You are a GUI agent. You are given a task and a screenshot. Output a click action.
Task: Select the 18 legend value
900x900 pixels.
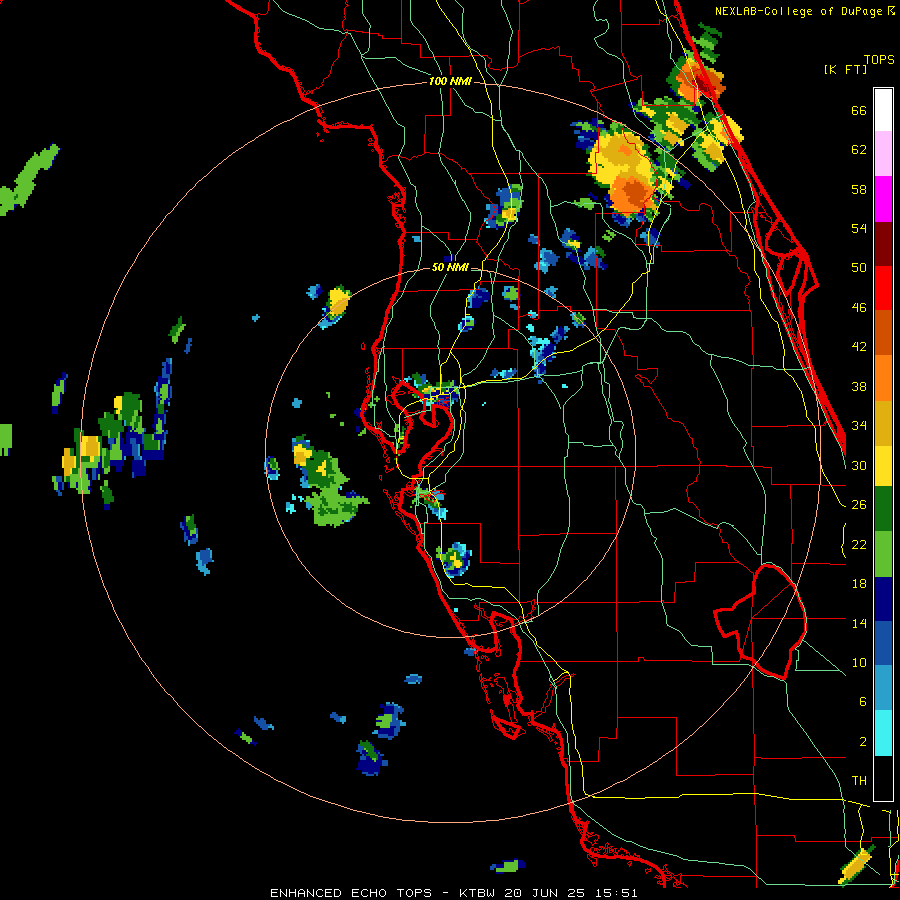(x=859, y=584)
